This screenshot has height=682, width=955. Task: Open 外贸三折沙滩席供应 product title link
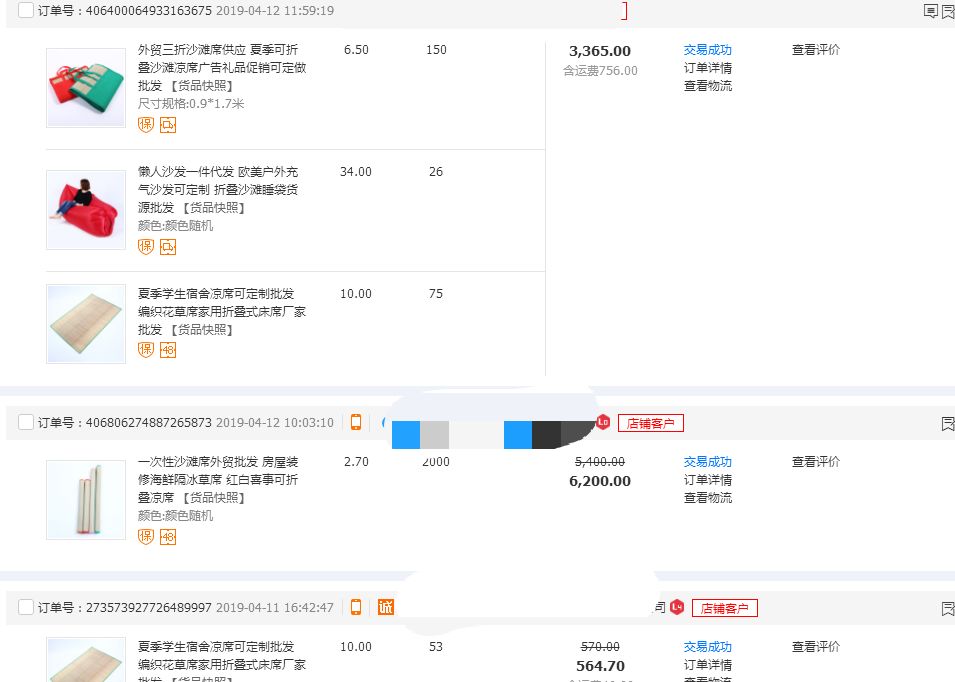pyautogui.click(x=217, y=50)
